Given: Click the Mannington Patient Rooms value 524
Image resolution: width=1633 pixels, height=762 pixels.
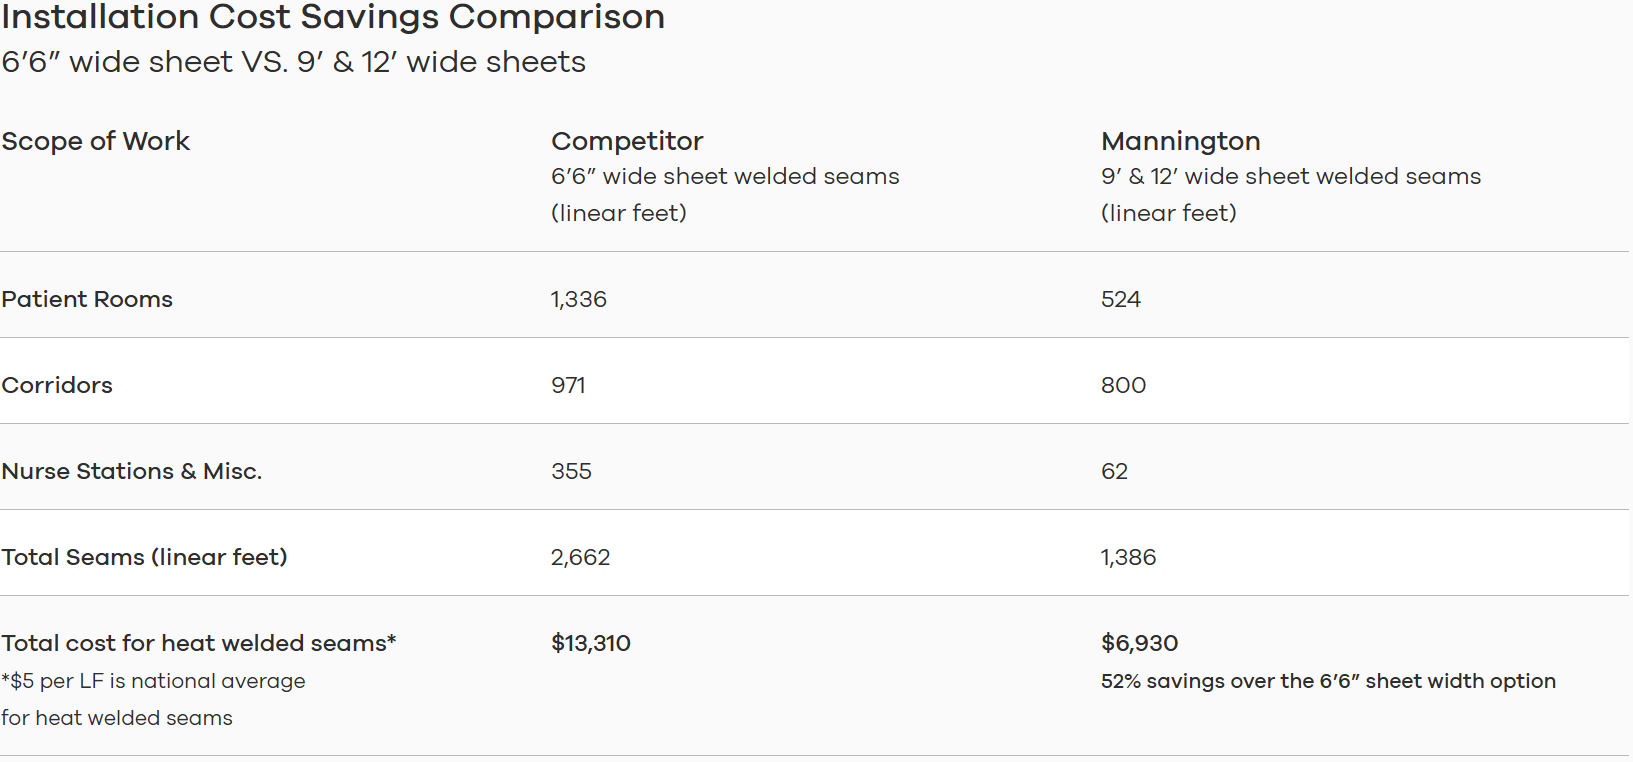Looking at the screenshot, I should (1121, 299).
